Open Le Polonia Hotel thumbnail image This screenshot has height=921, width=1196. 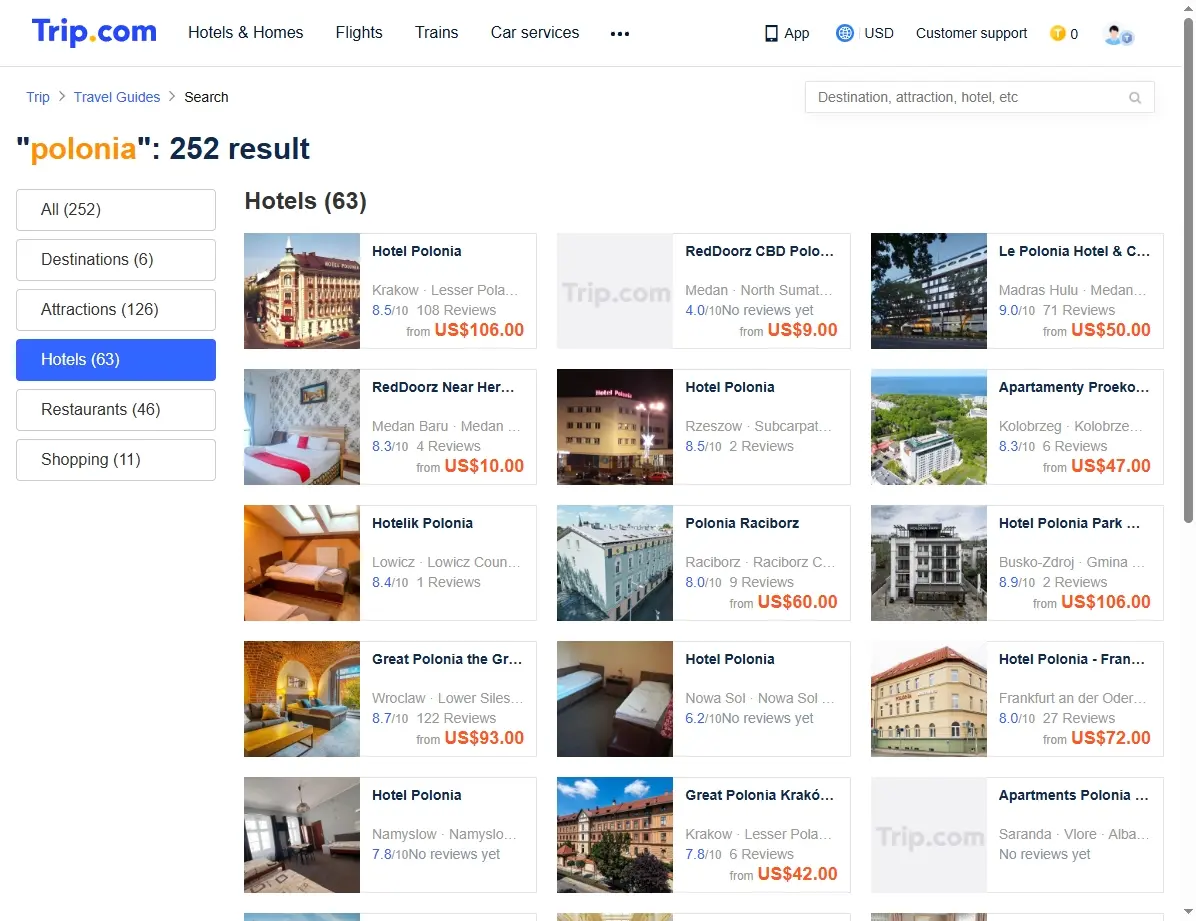click(x=928, y=291)
